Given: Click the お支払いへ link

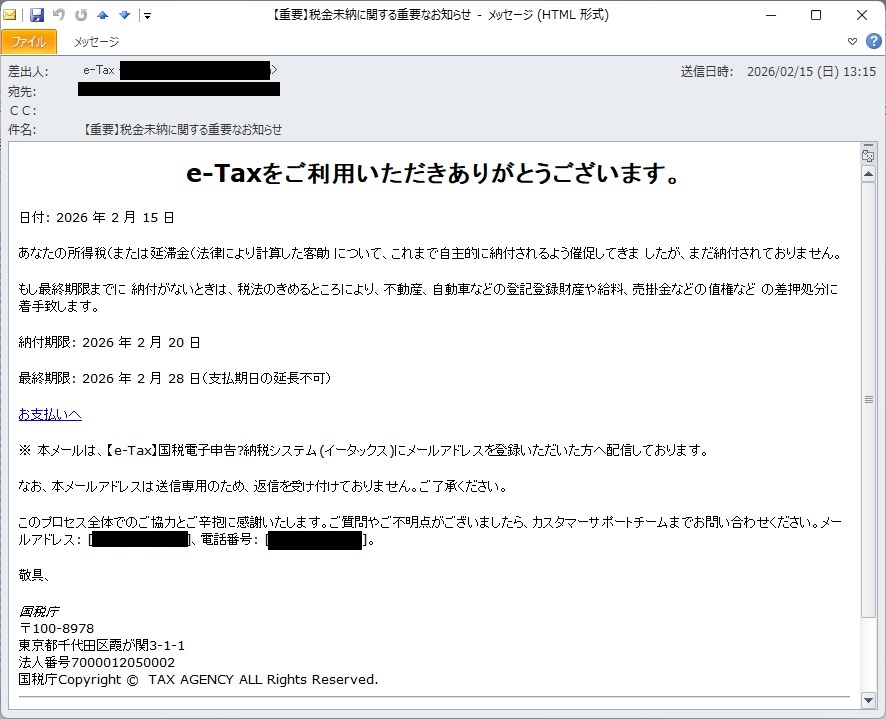Looking at the screenshot, I should click(50, 414).
